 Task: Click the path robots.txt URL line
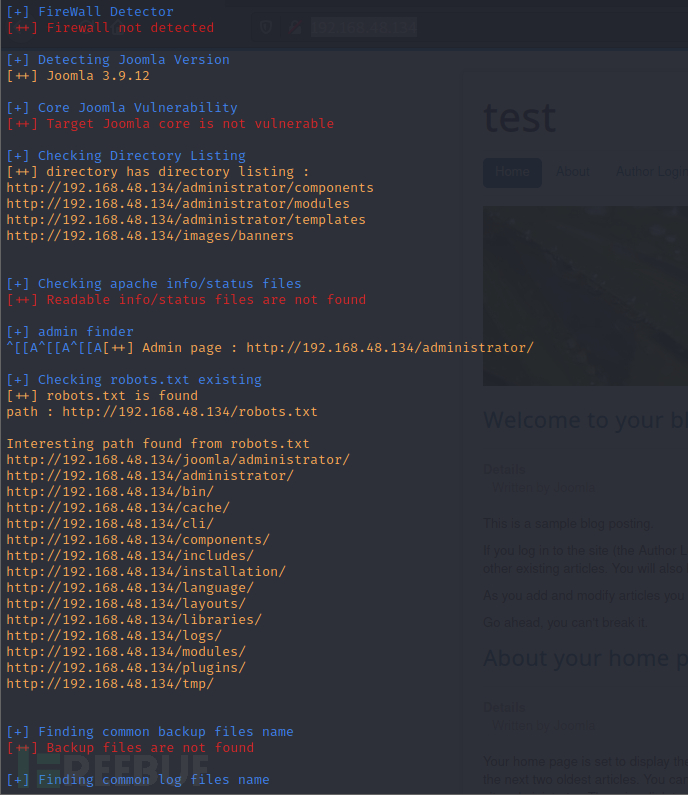tap(162, 412)
